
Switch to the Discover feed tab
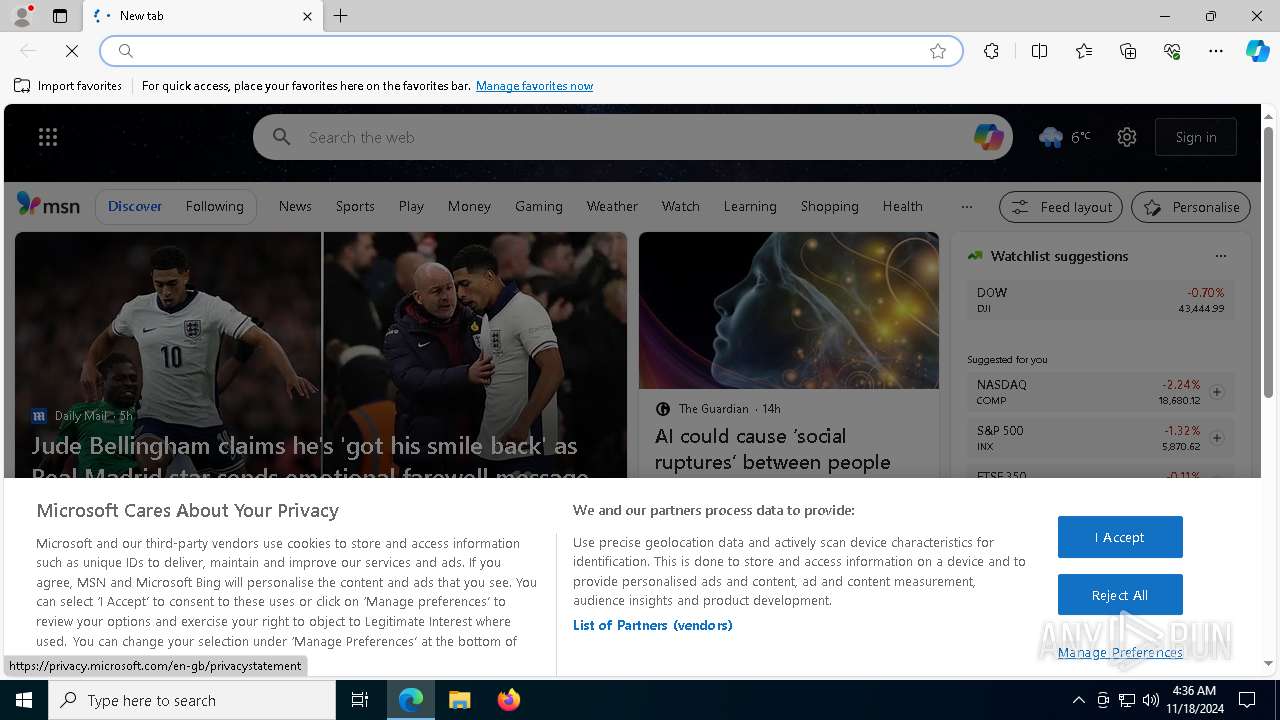click(135, 206)
